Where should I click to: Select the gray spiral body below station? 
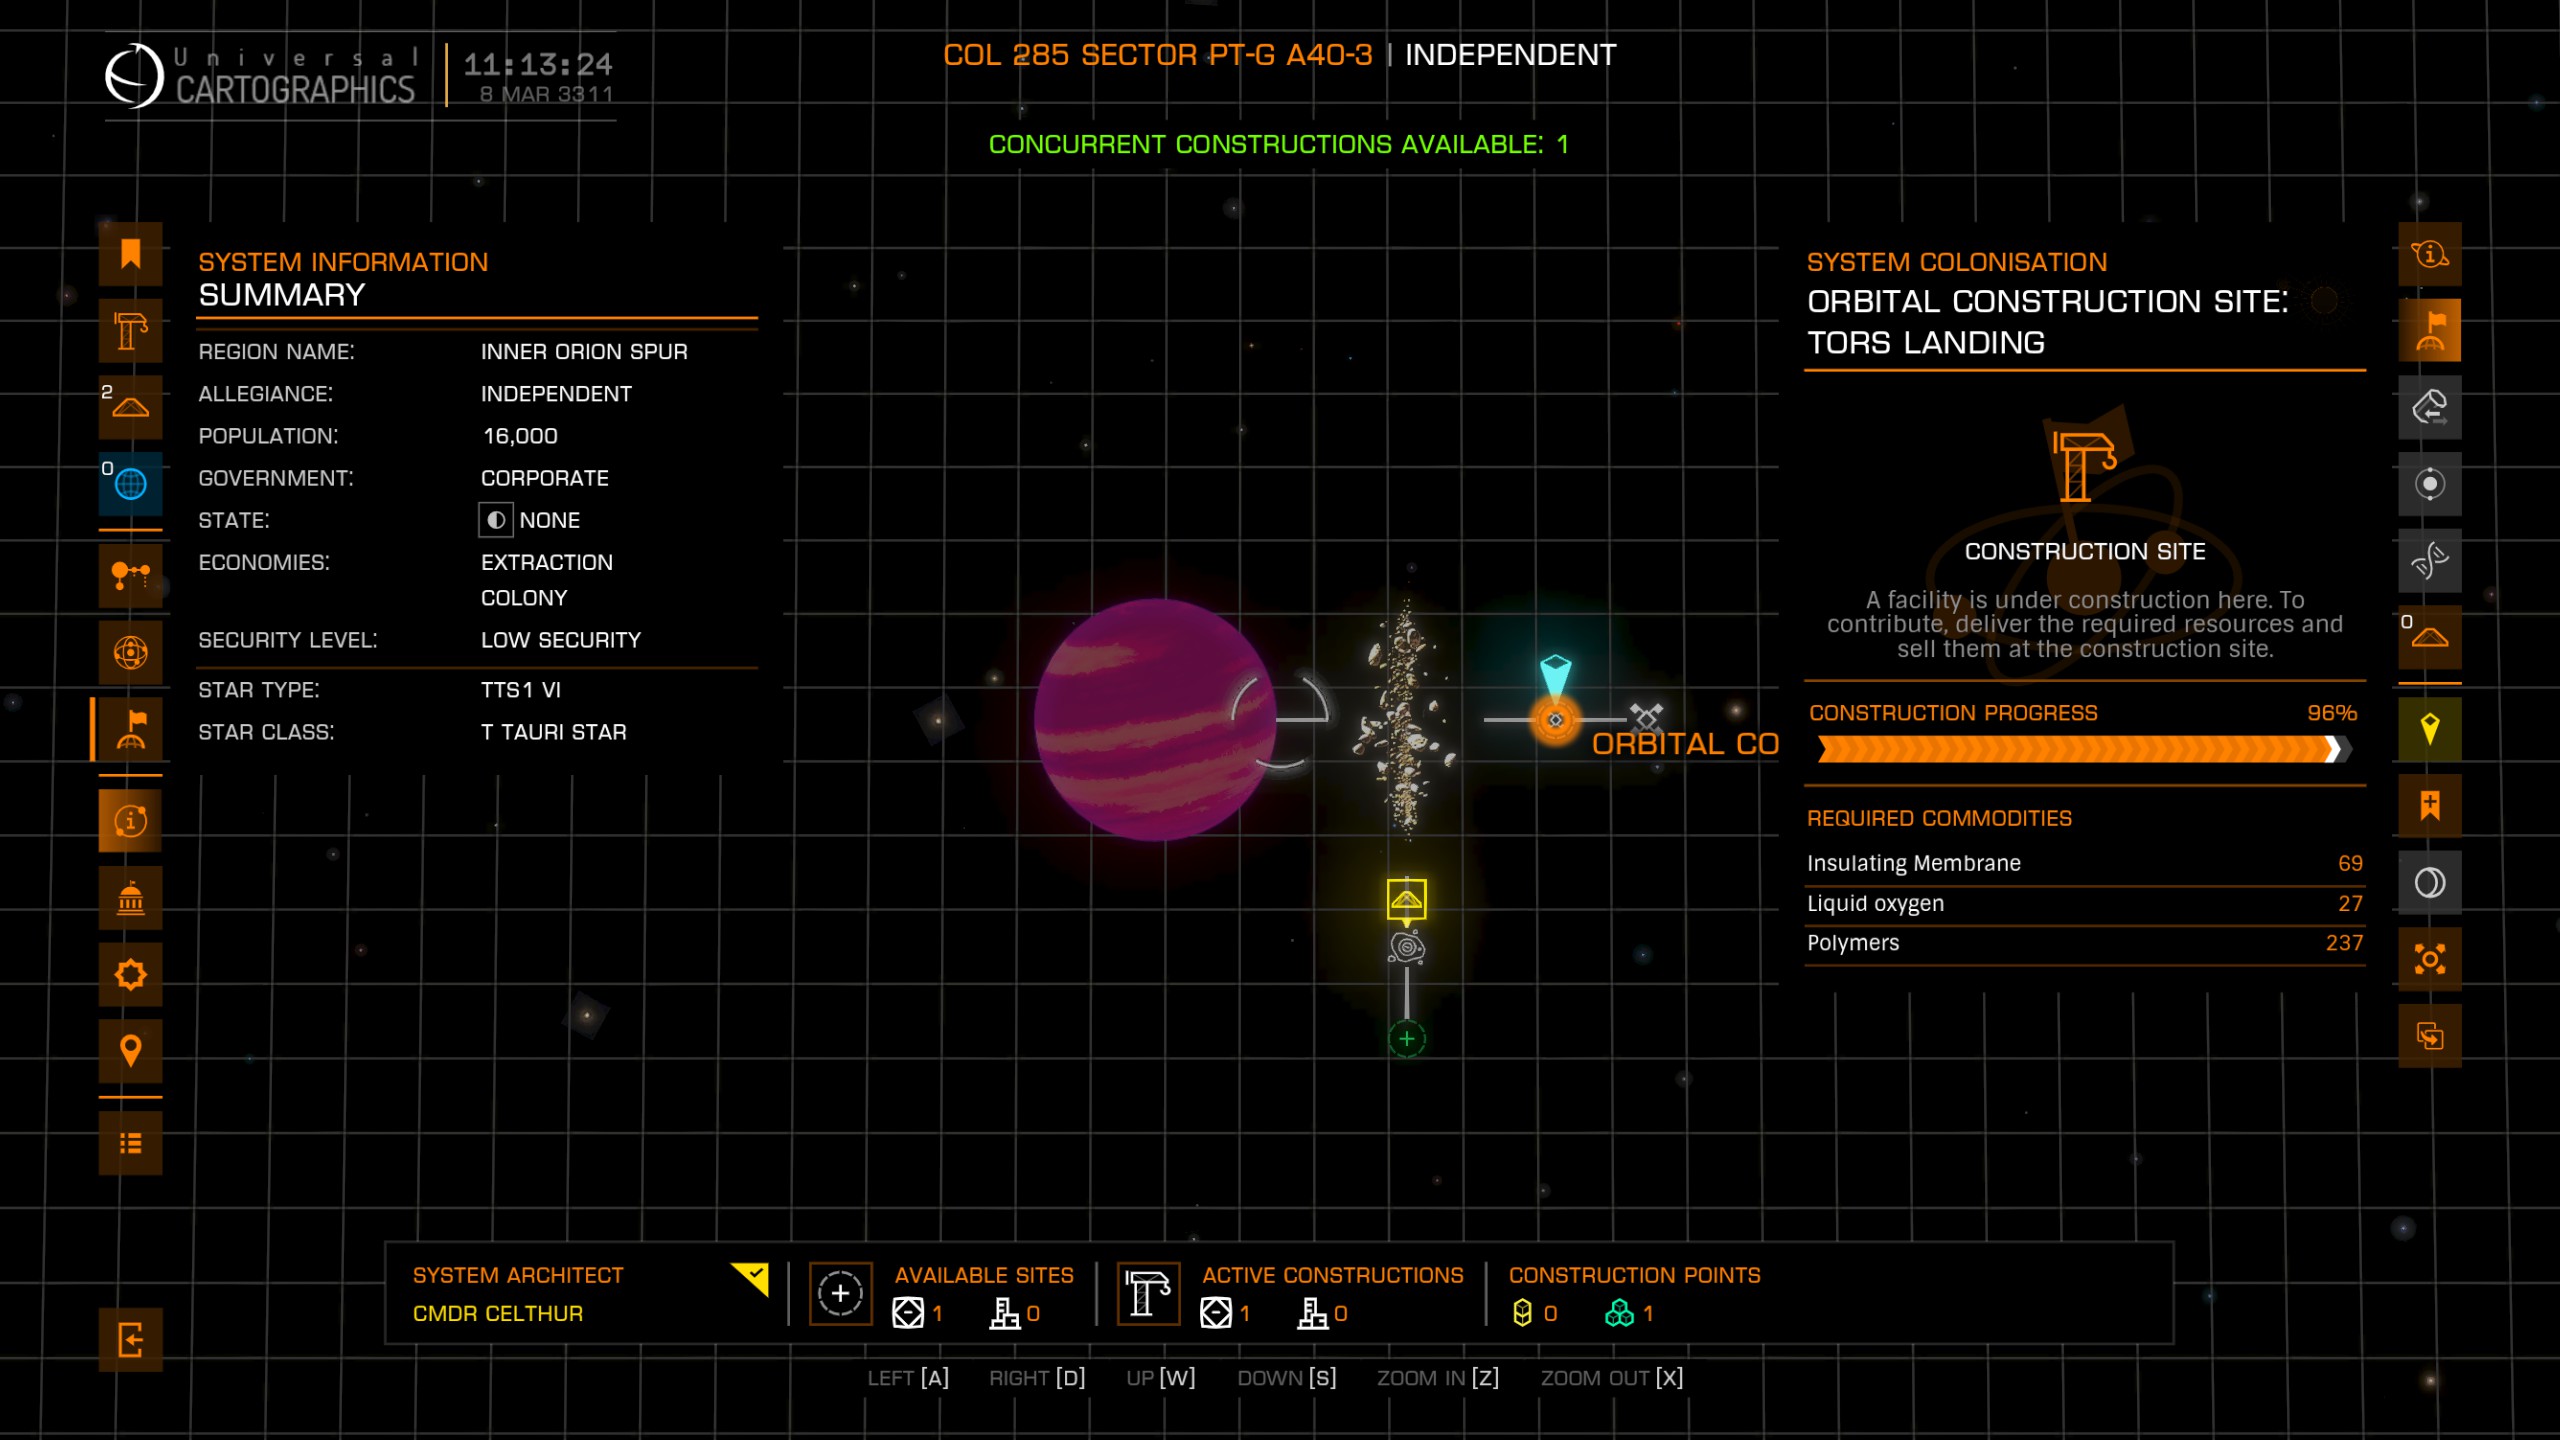1406,947
